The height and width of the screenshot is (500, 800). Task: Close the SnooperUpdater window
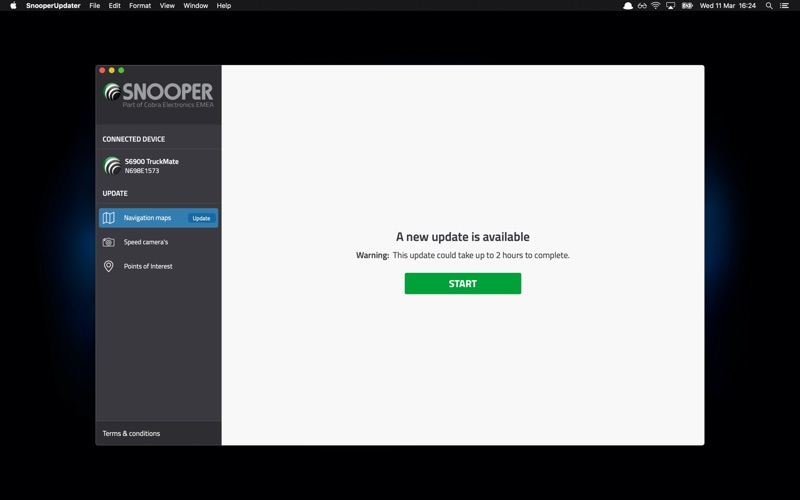[x=102, y=70]
